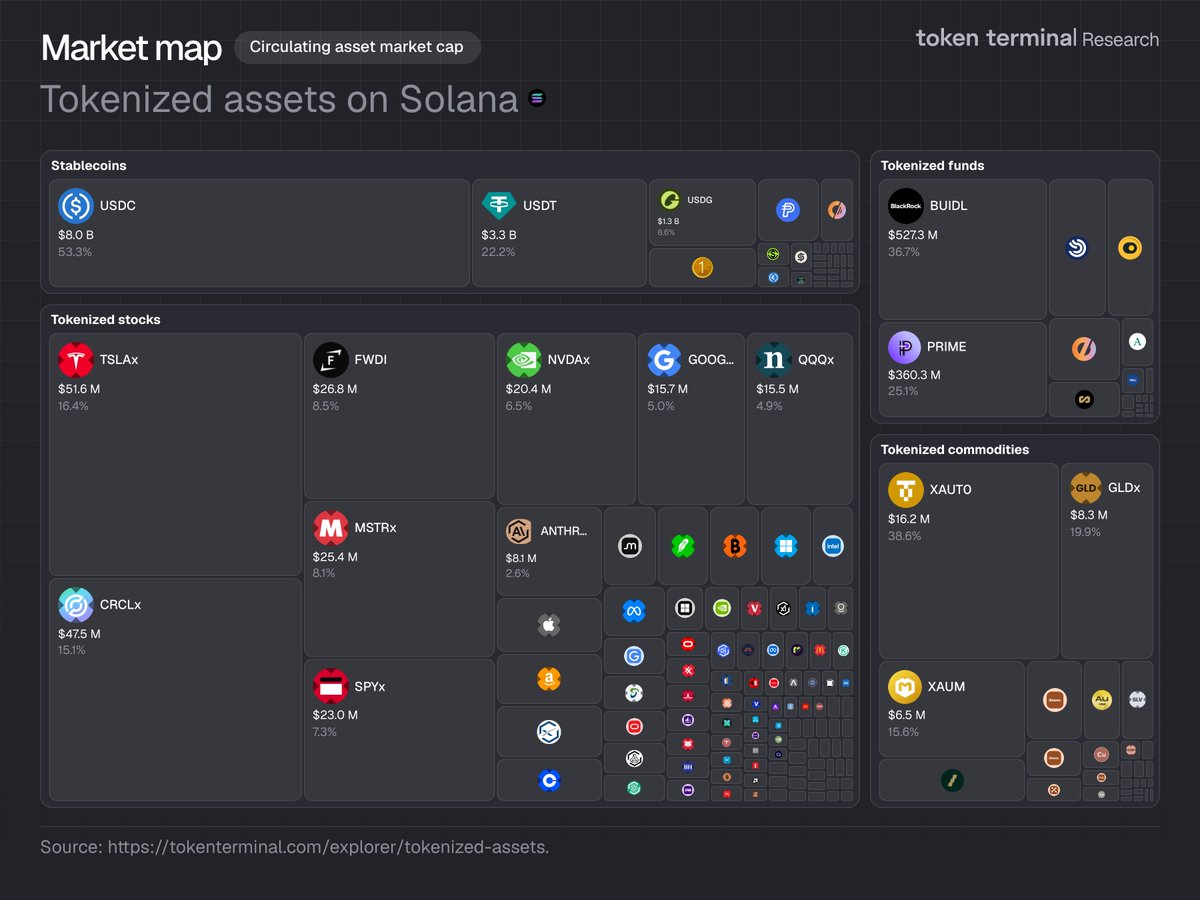Image resolution: width=1200 pixels, height=900 pixels.
Task: Click the PRIME fund icon
Action: point(906,347)
